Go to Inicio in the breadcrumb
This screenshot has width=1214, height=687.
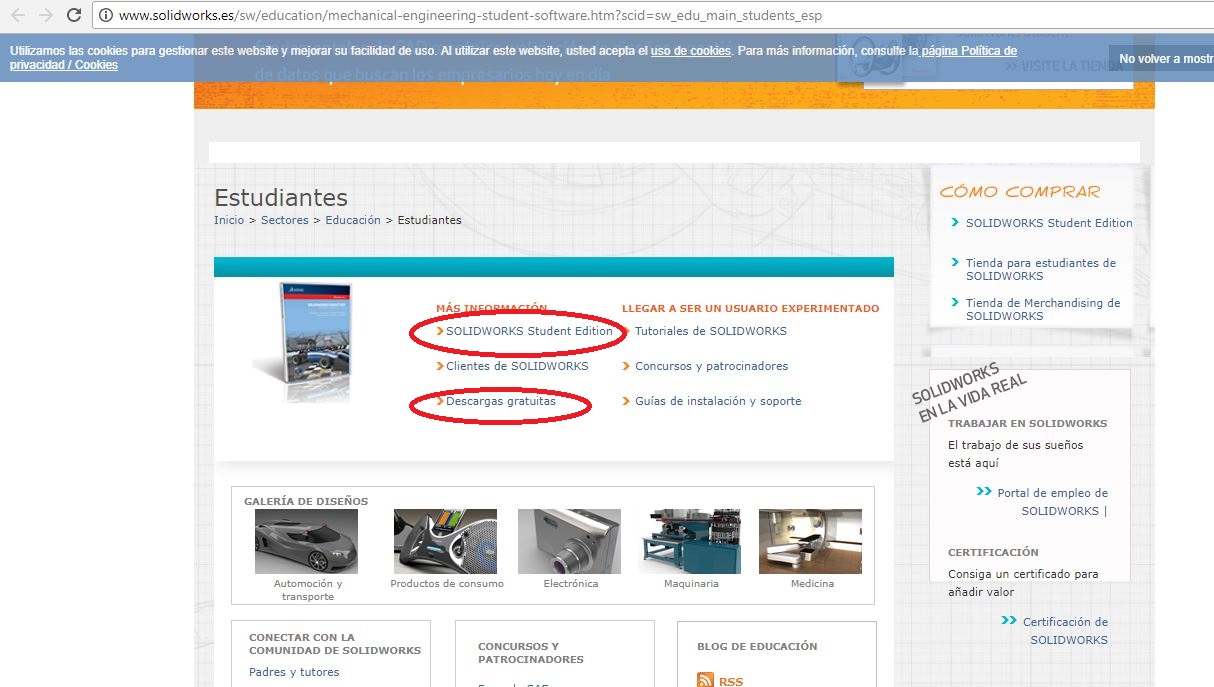click(229, 220)
